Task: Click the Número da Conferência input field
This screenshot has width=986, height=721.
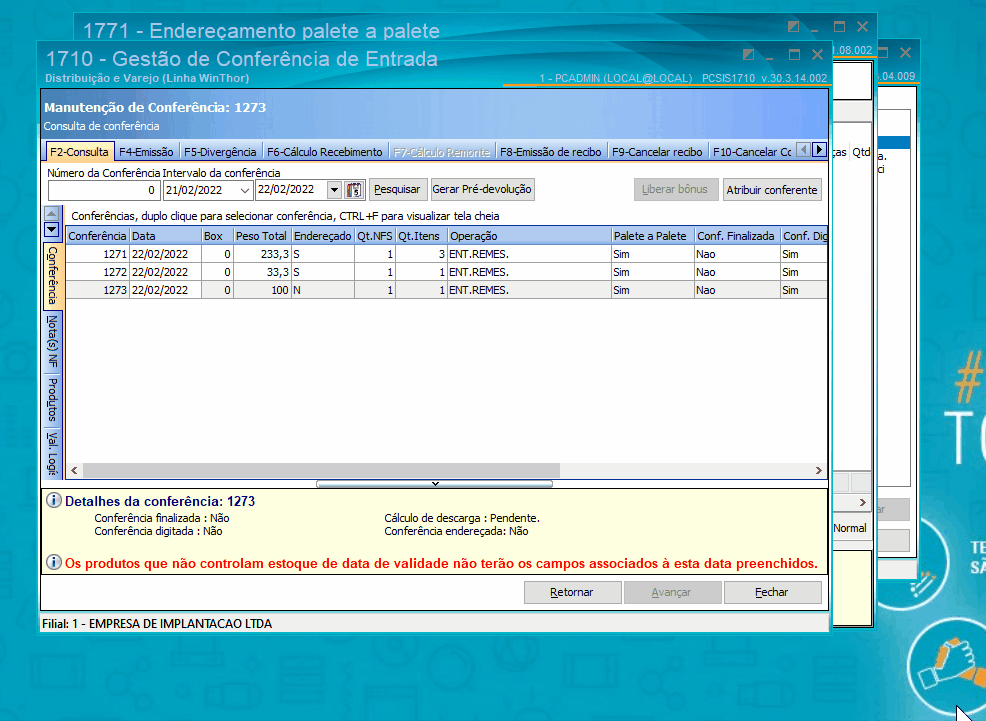Action: 104,190
